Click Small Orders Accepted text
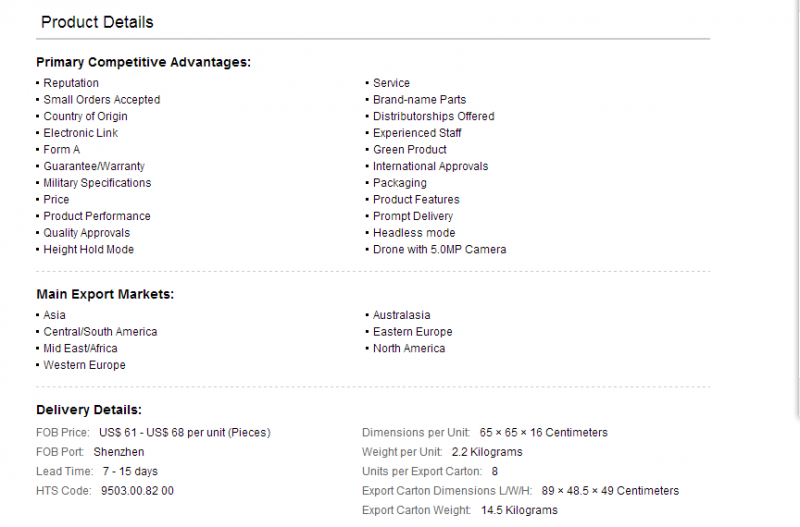The image size is (800, 527). coord(102,99)
